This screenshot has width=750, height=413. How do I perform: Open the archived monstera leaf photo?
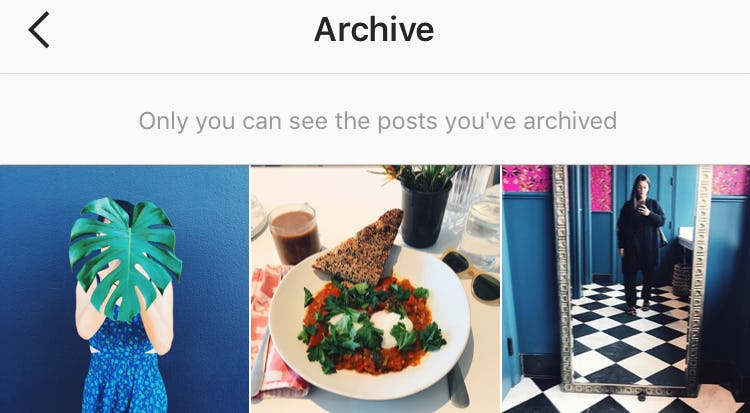(124, 289)
